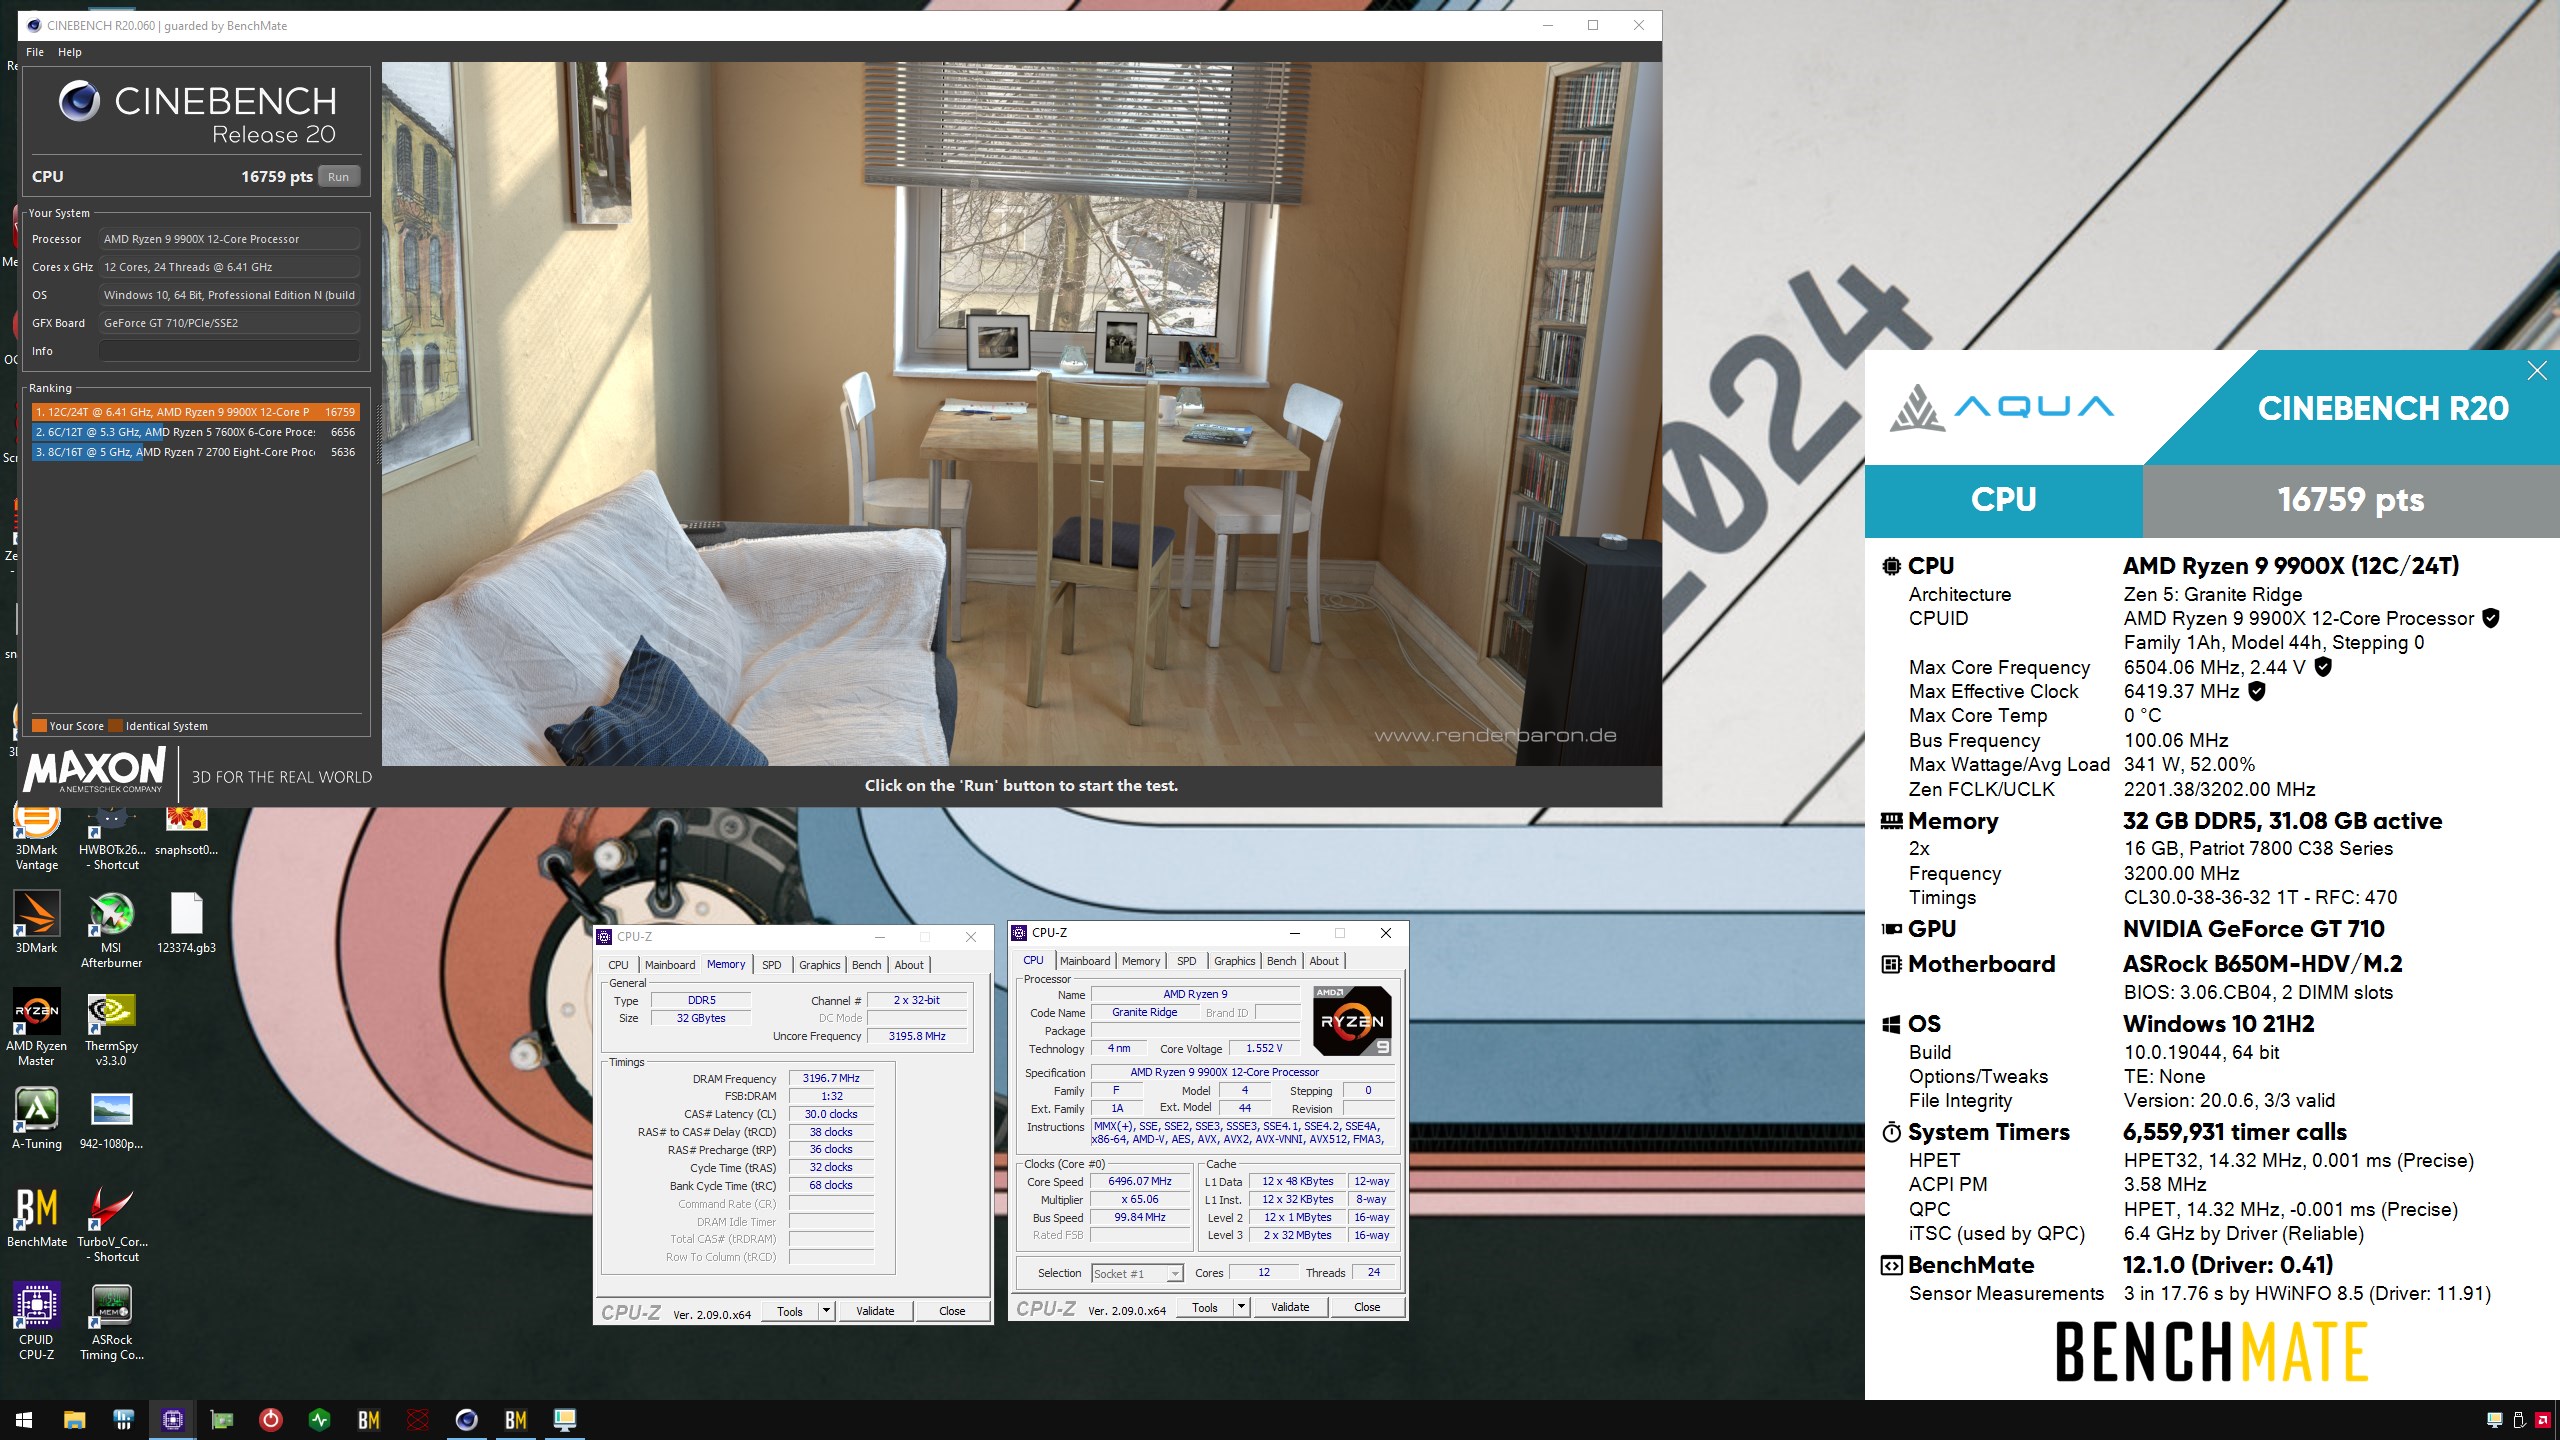Open the Windows Start menu
This screenshot has width=2560, height=1440.
coord(24,1420)
